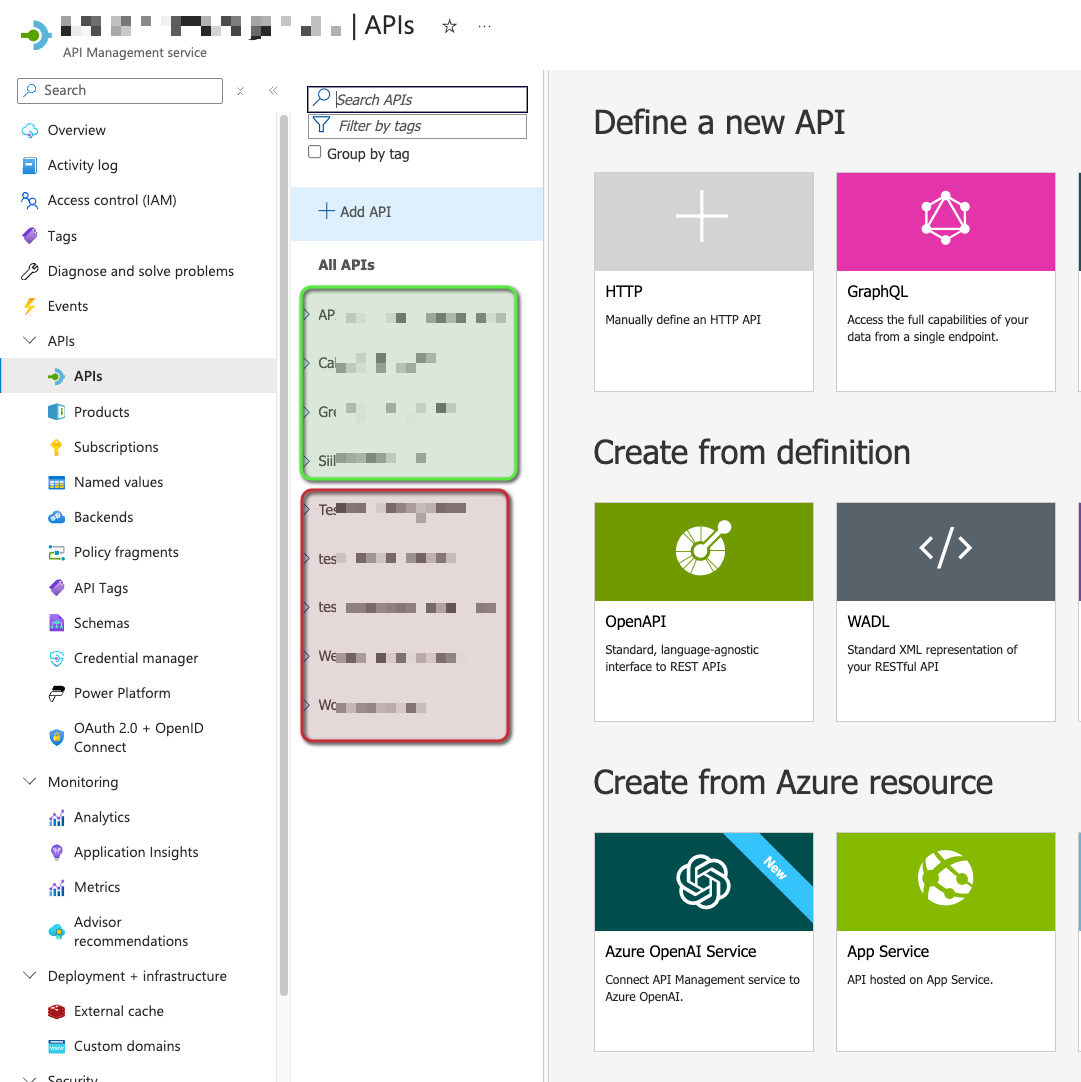Collapse the left navigation pane
This screenshot has height=1082, width=1081.
[x=273, y=91]
